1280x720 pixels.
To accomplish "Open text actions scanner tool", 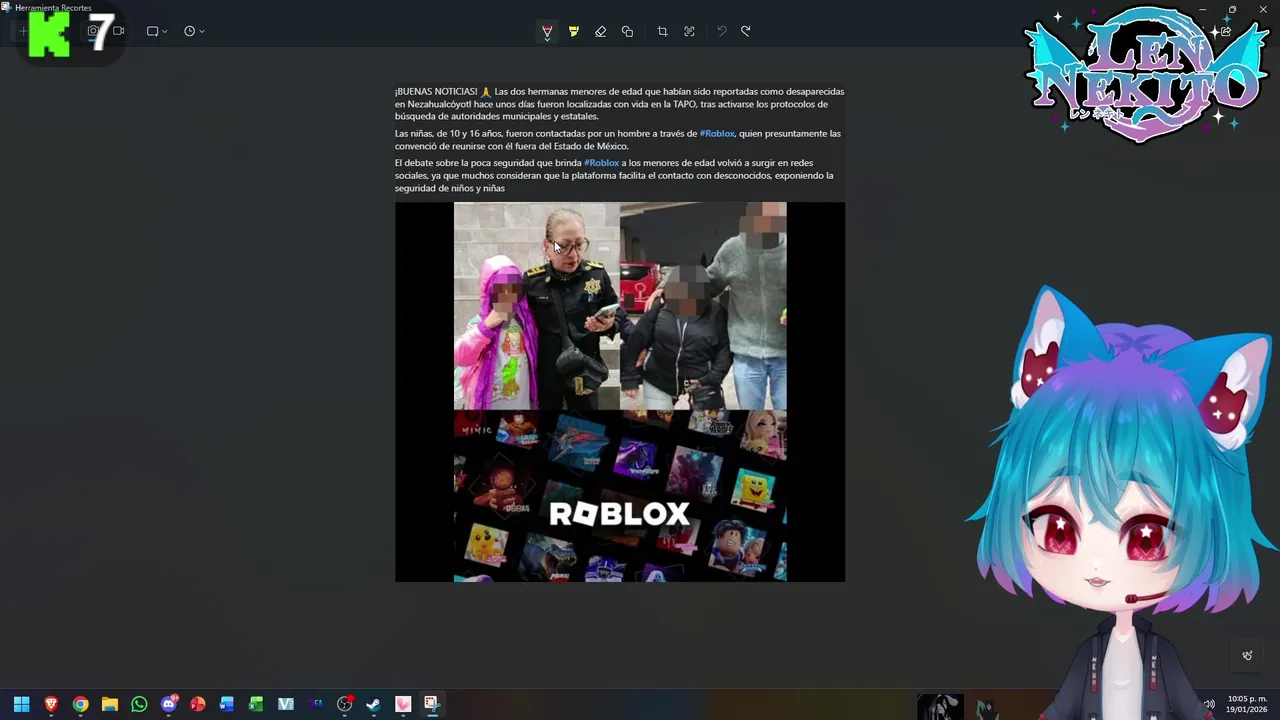I will (x=689, y=32).
